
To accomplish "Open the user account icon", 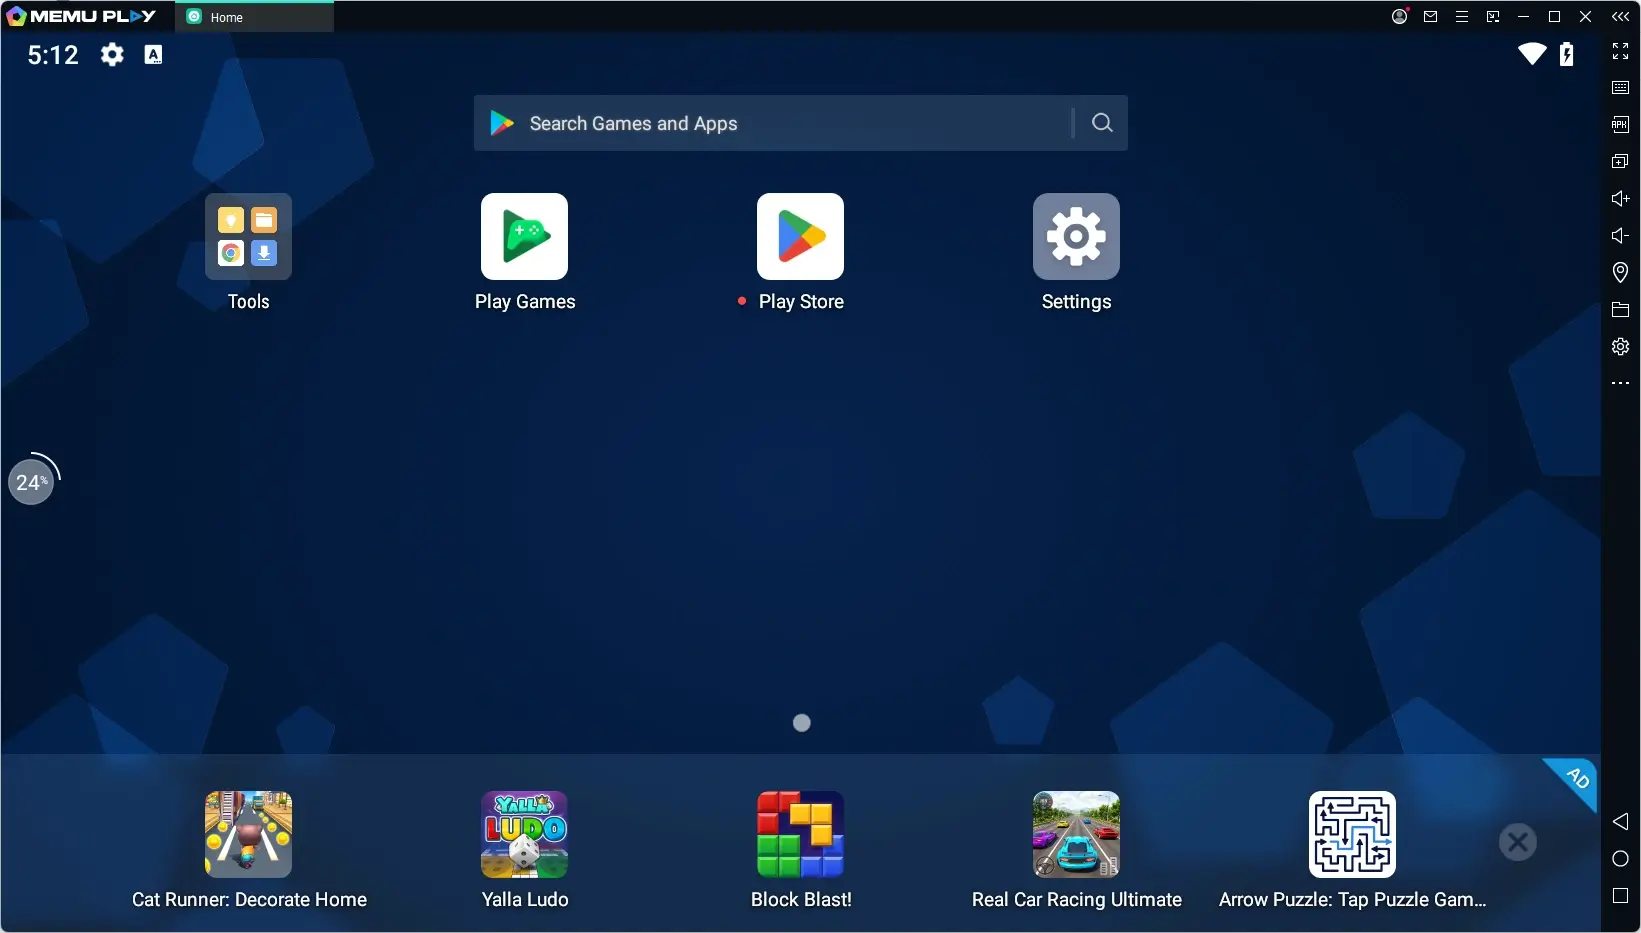I will click(x=1400, y=16).
